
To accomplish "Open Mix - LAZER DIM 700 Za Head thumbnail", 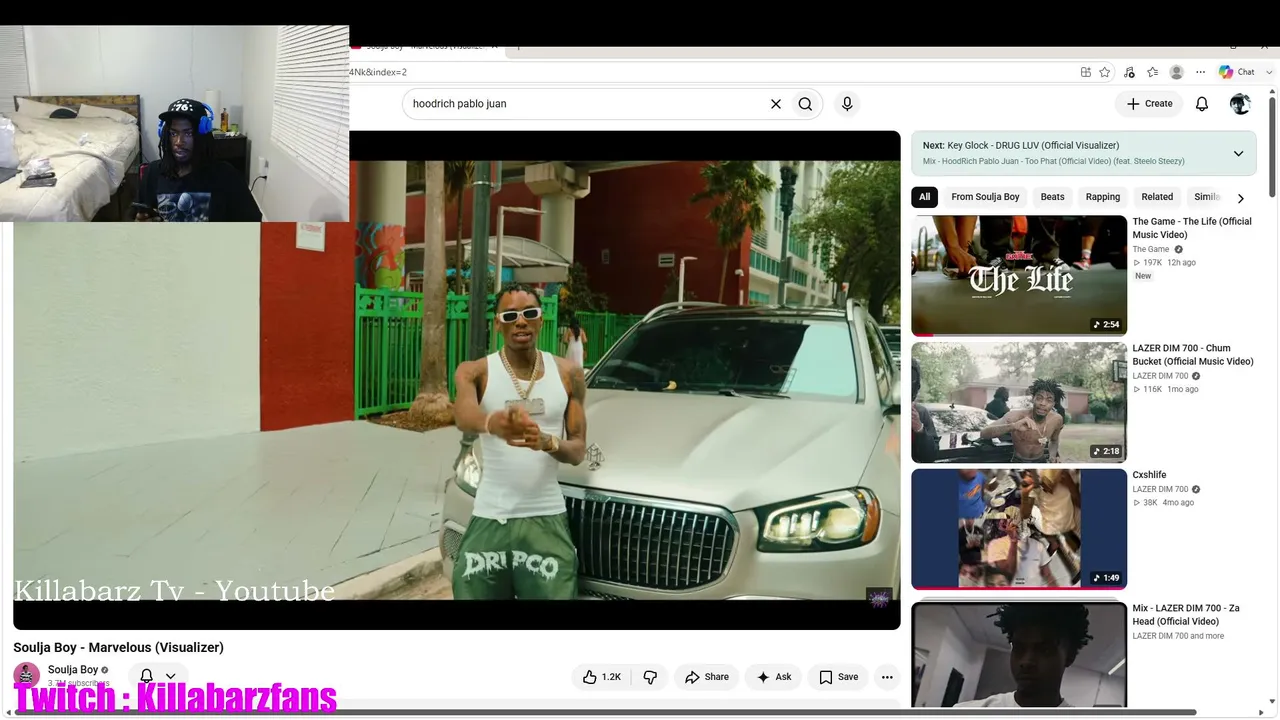I will 1019,653.
